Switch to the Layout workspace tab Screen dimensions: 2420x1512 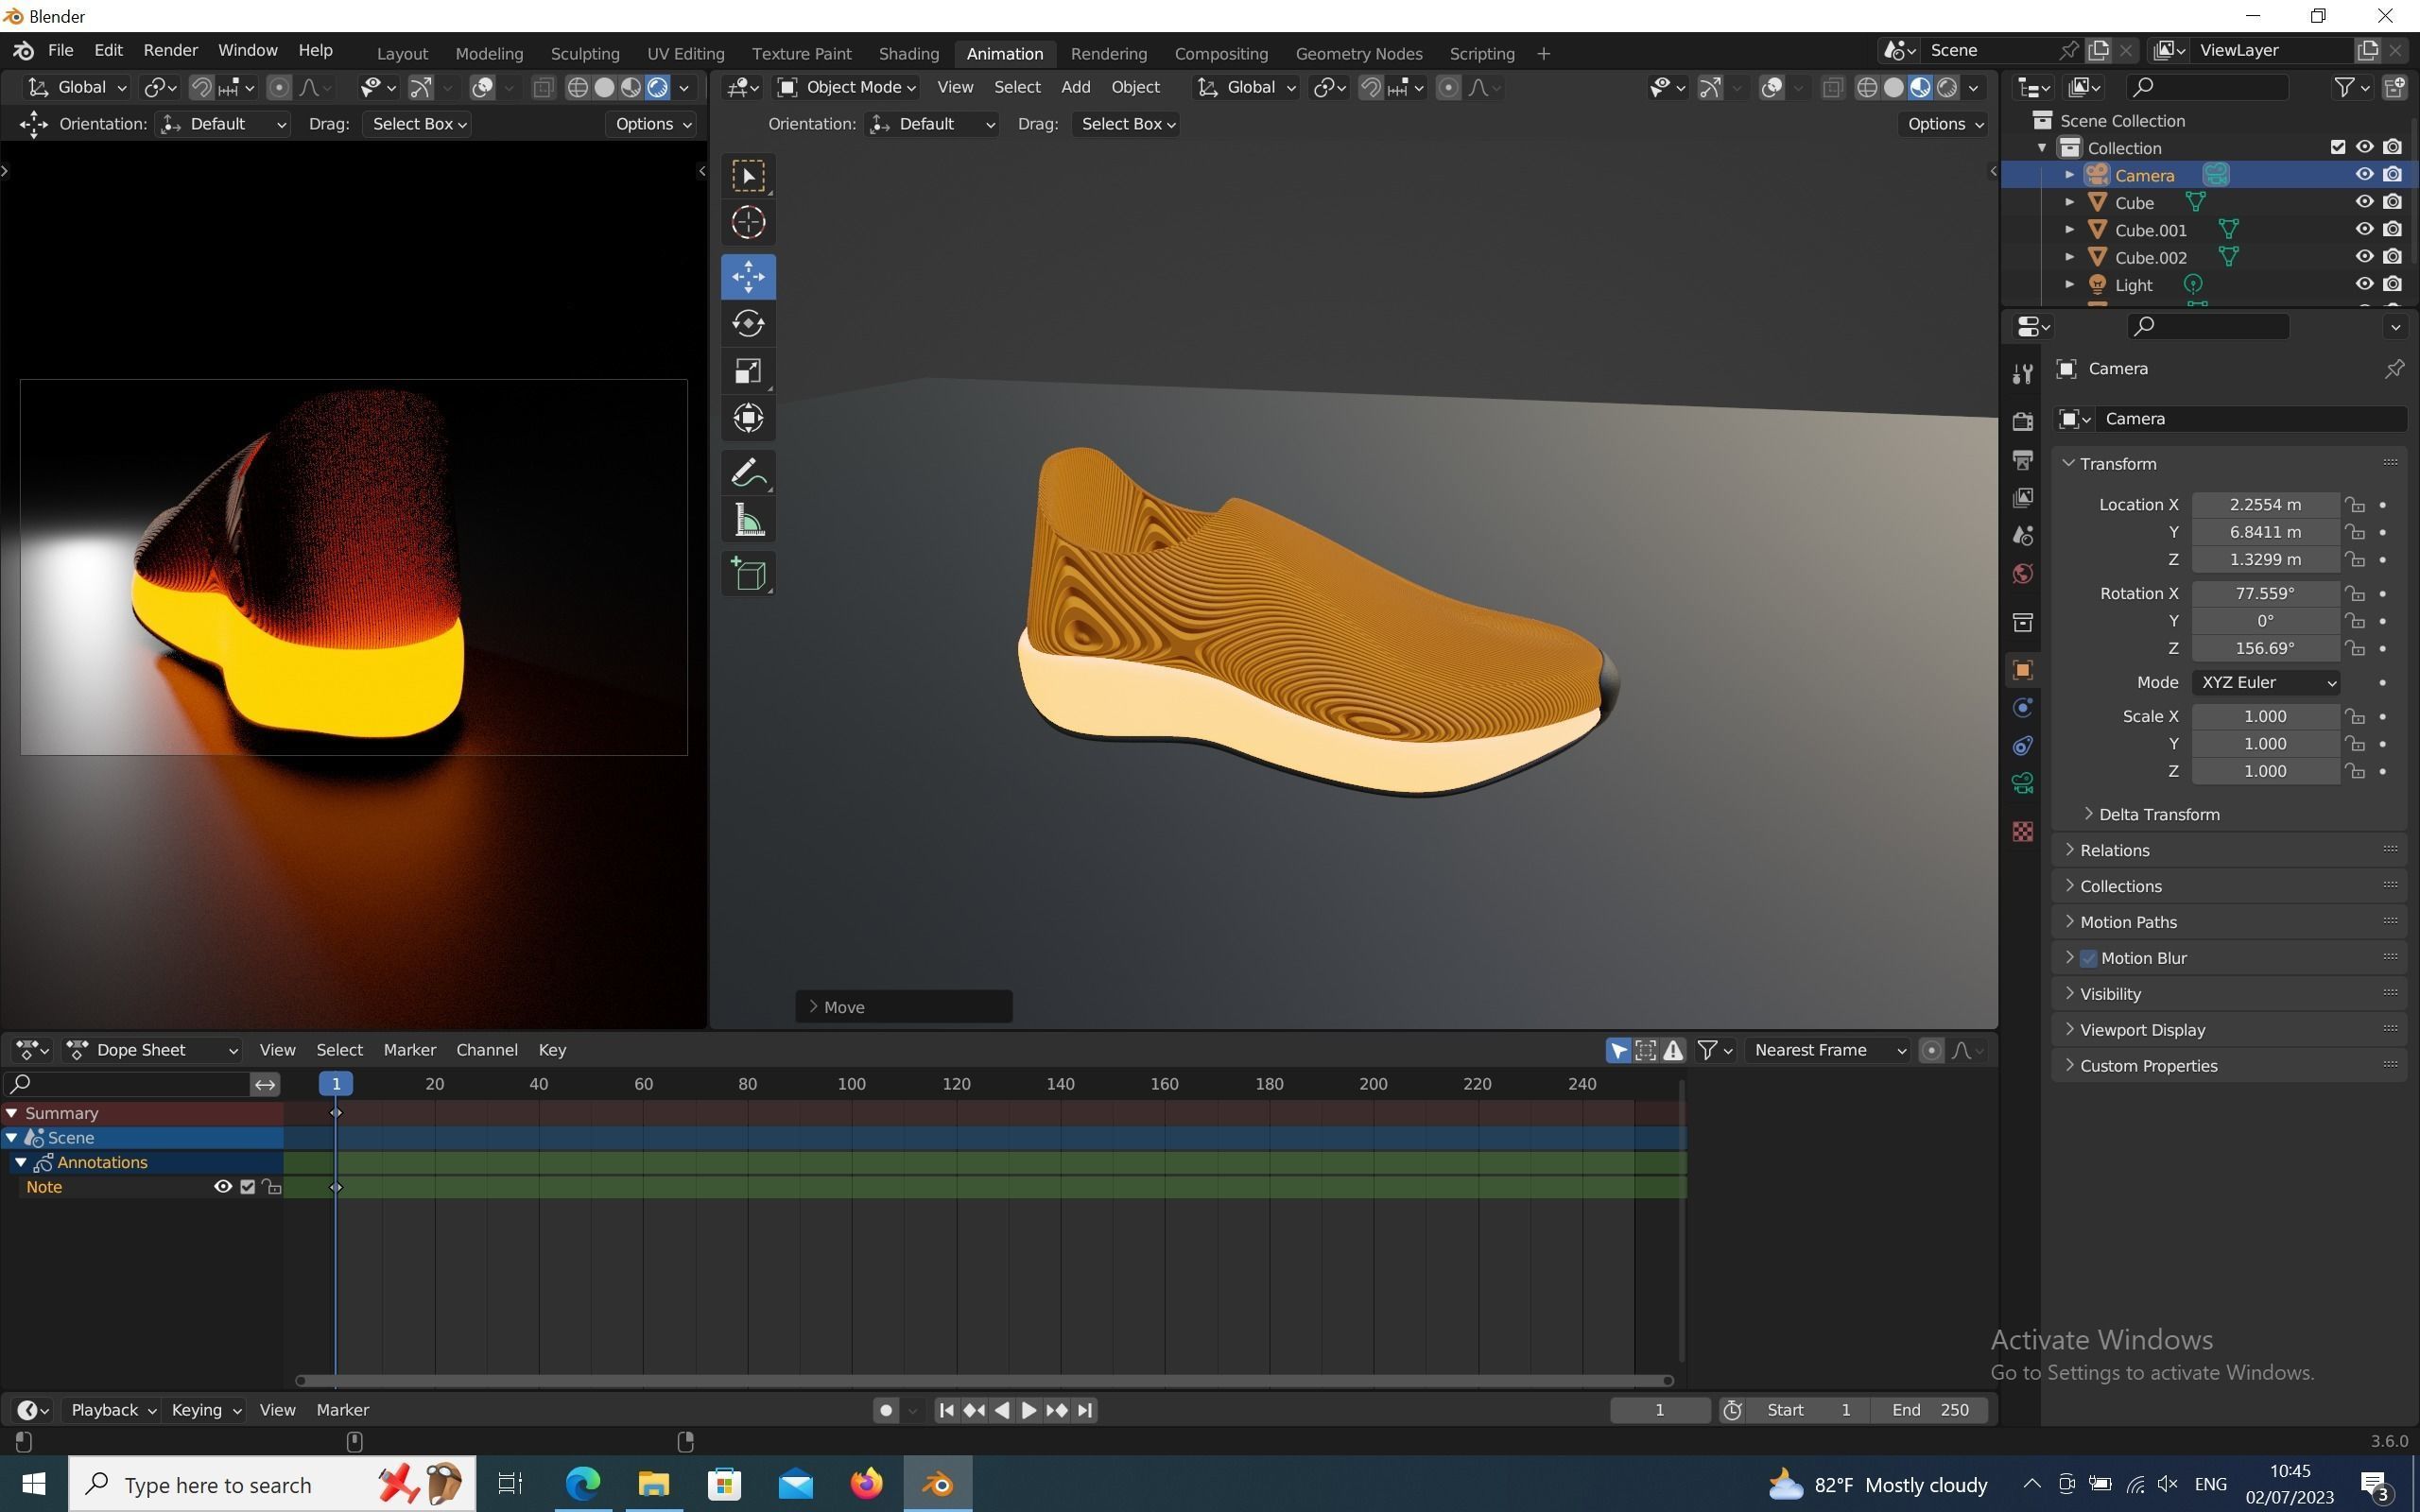pyautogui.click(x=402, y=54)
